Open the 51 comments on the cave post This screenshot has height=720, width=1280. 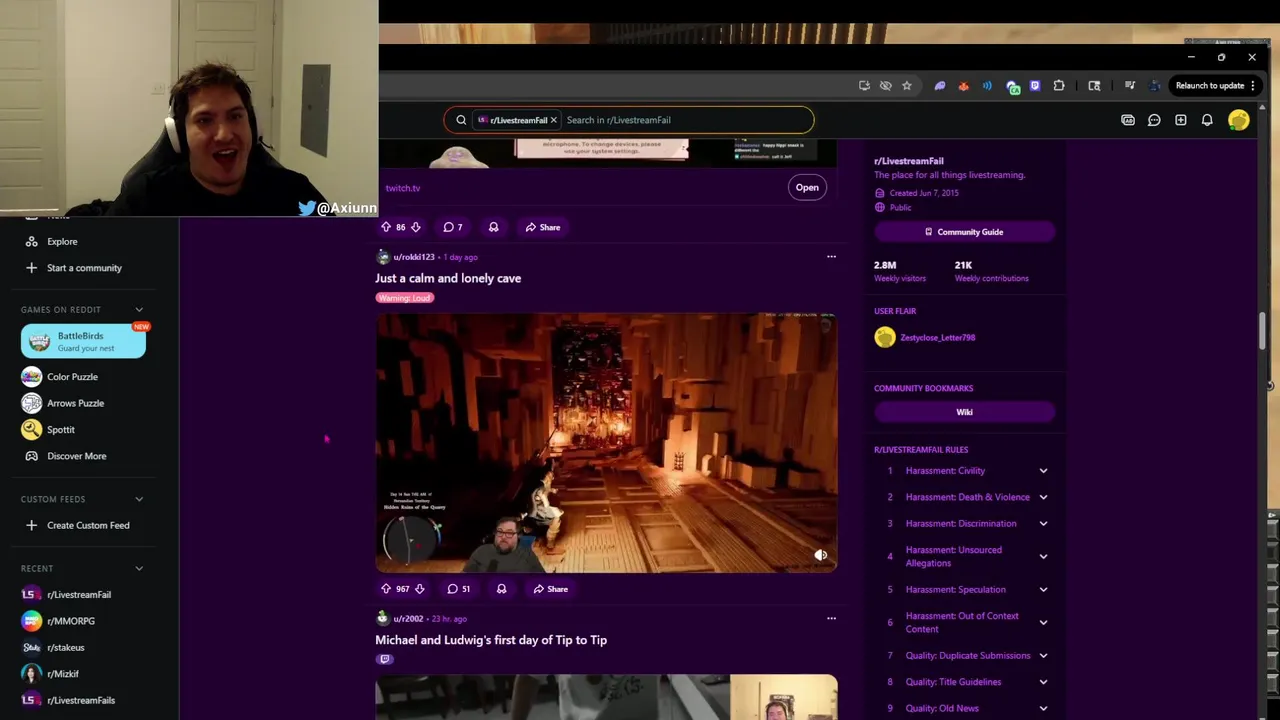point(459,589)
